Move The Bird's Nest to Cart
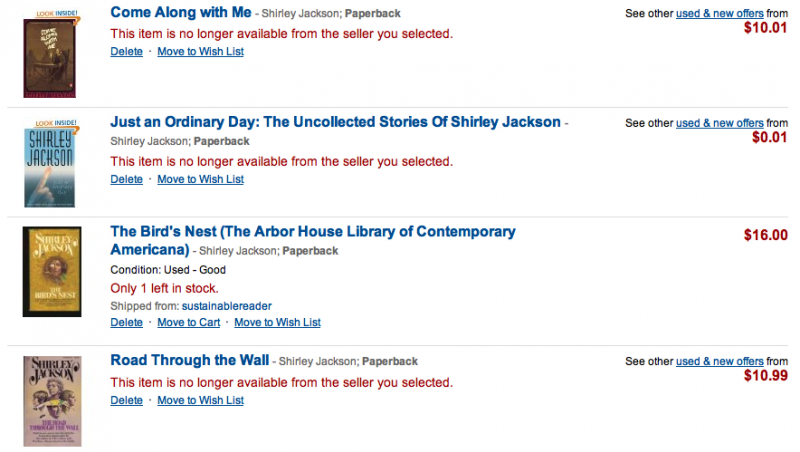 click(x=189, y=322)
